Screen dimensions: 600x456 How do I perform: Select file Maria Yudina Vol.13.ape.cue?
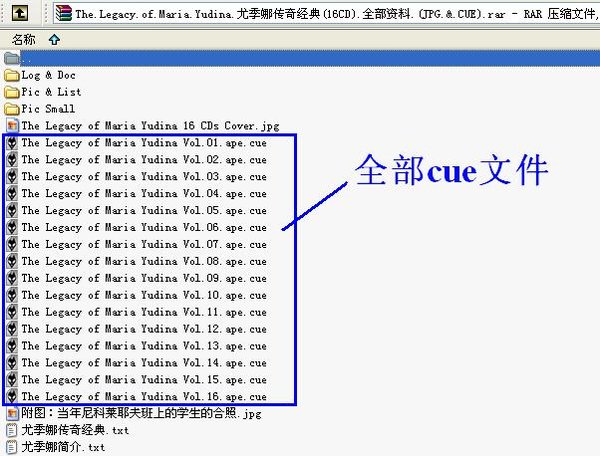144,346
